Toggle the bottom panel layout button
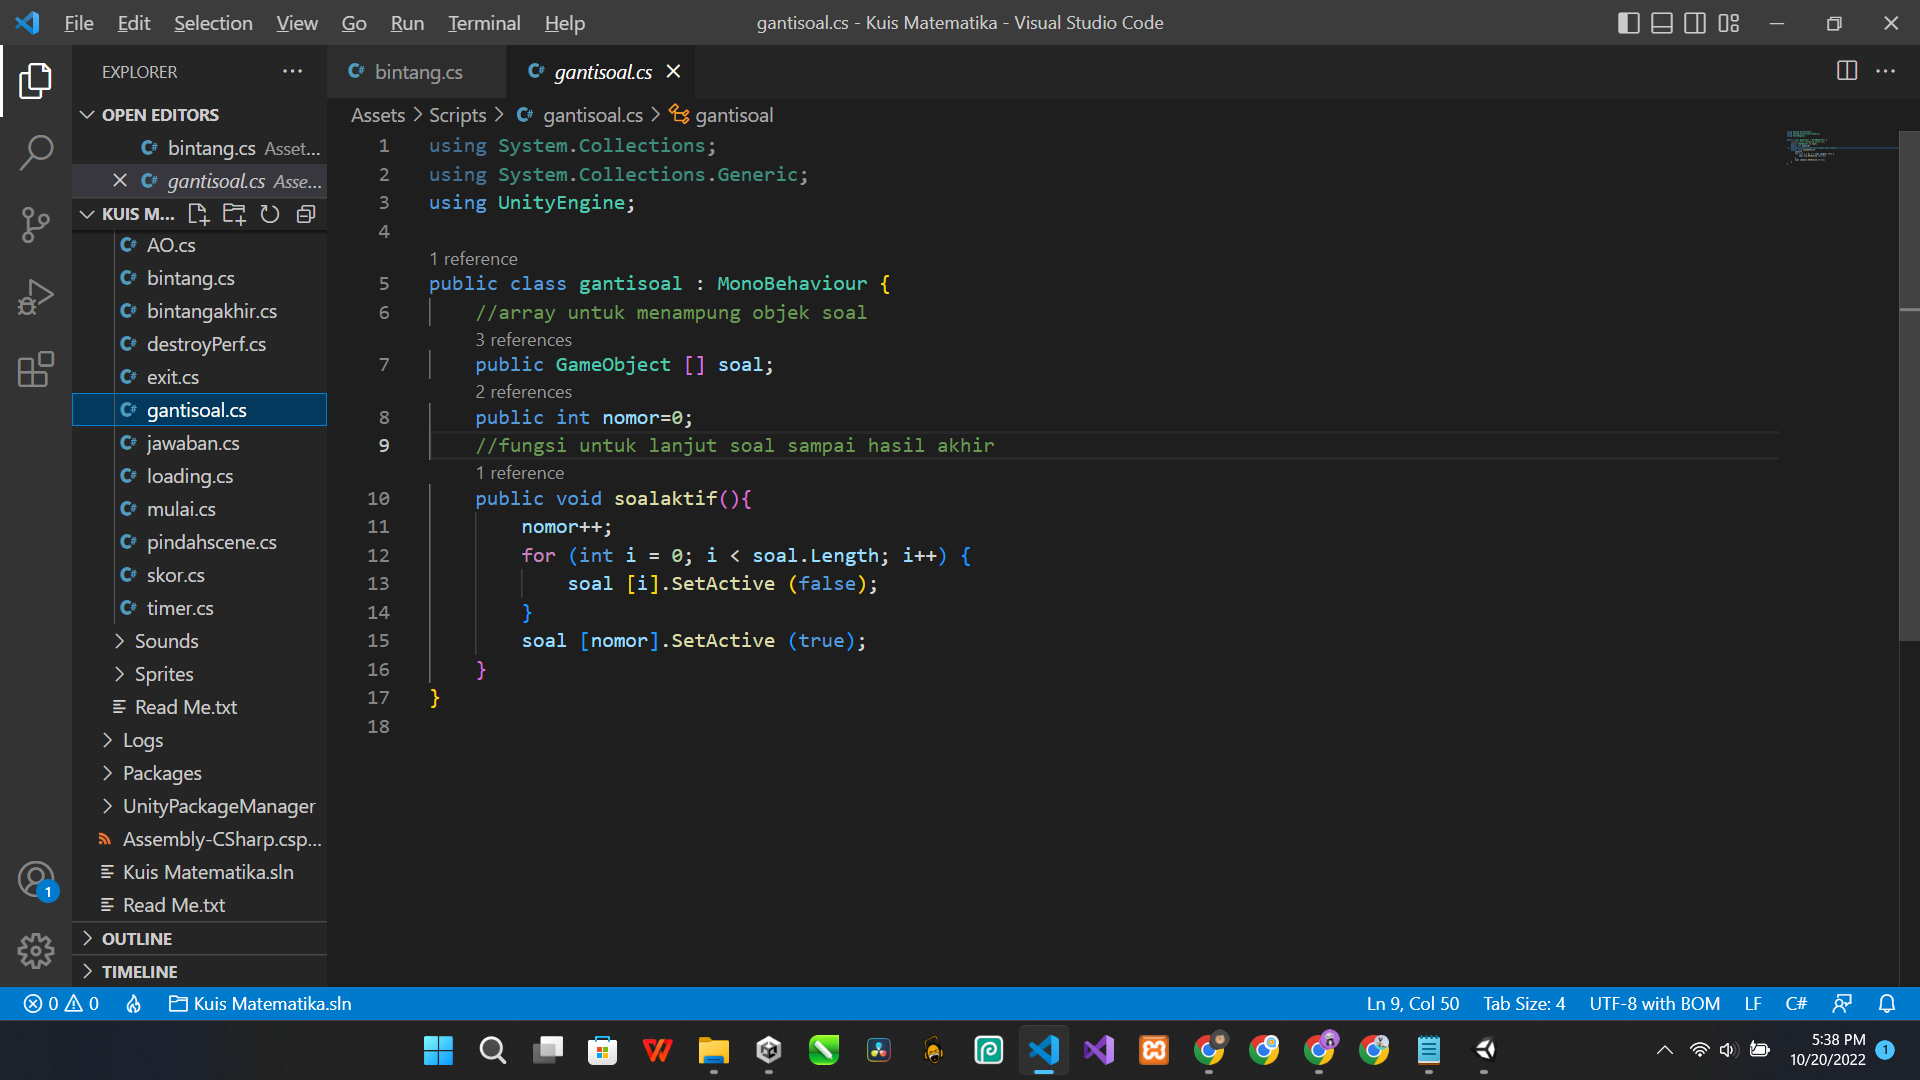Screen dimensions: 1920x1080 (1661, 23)
